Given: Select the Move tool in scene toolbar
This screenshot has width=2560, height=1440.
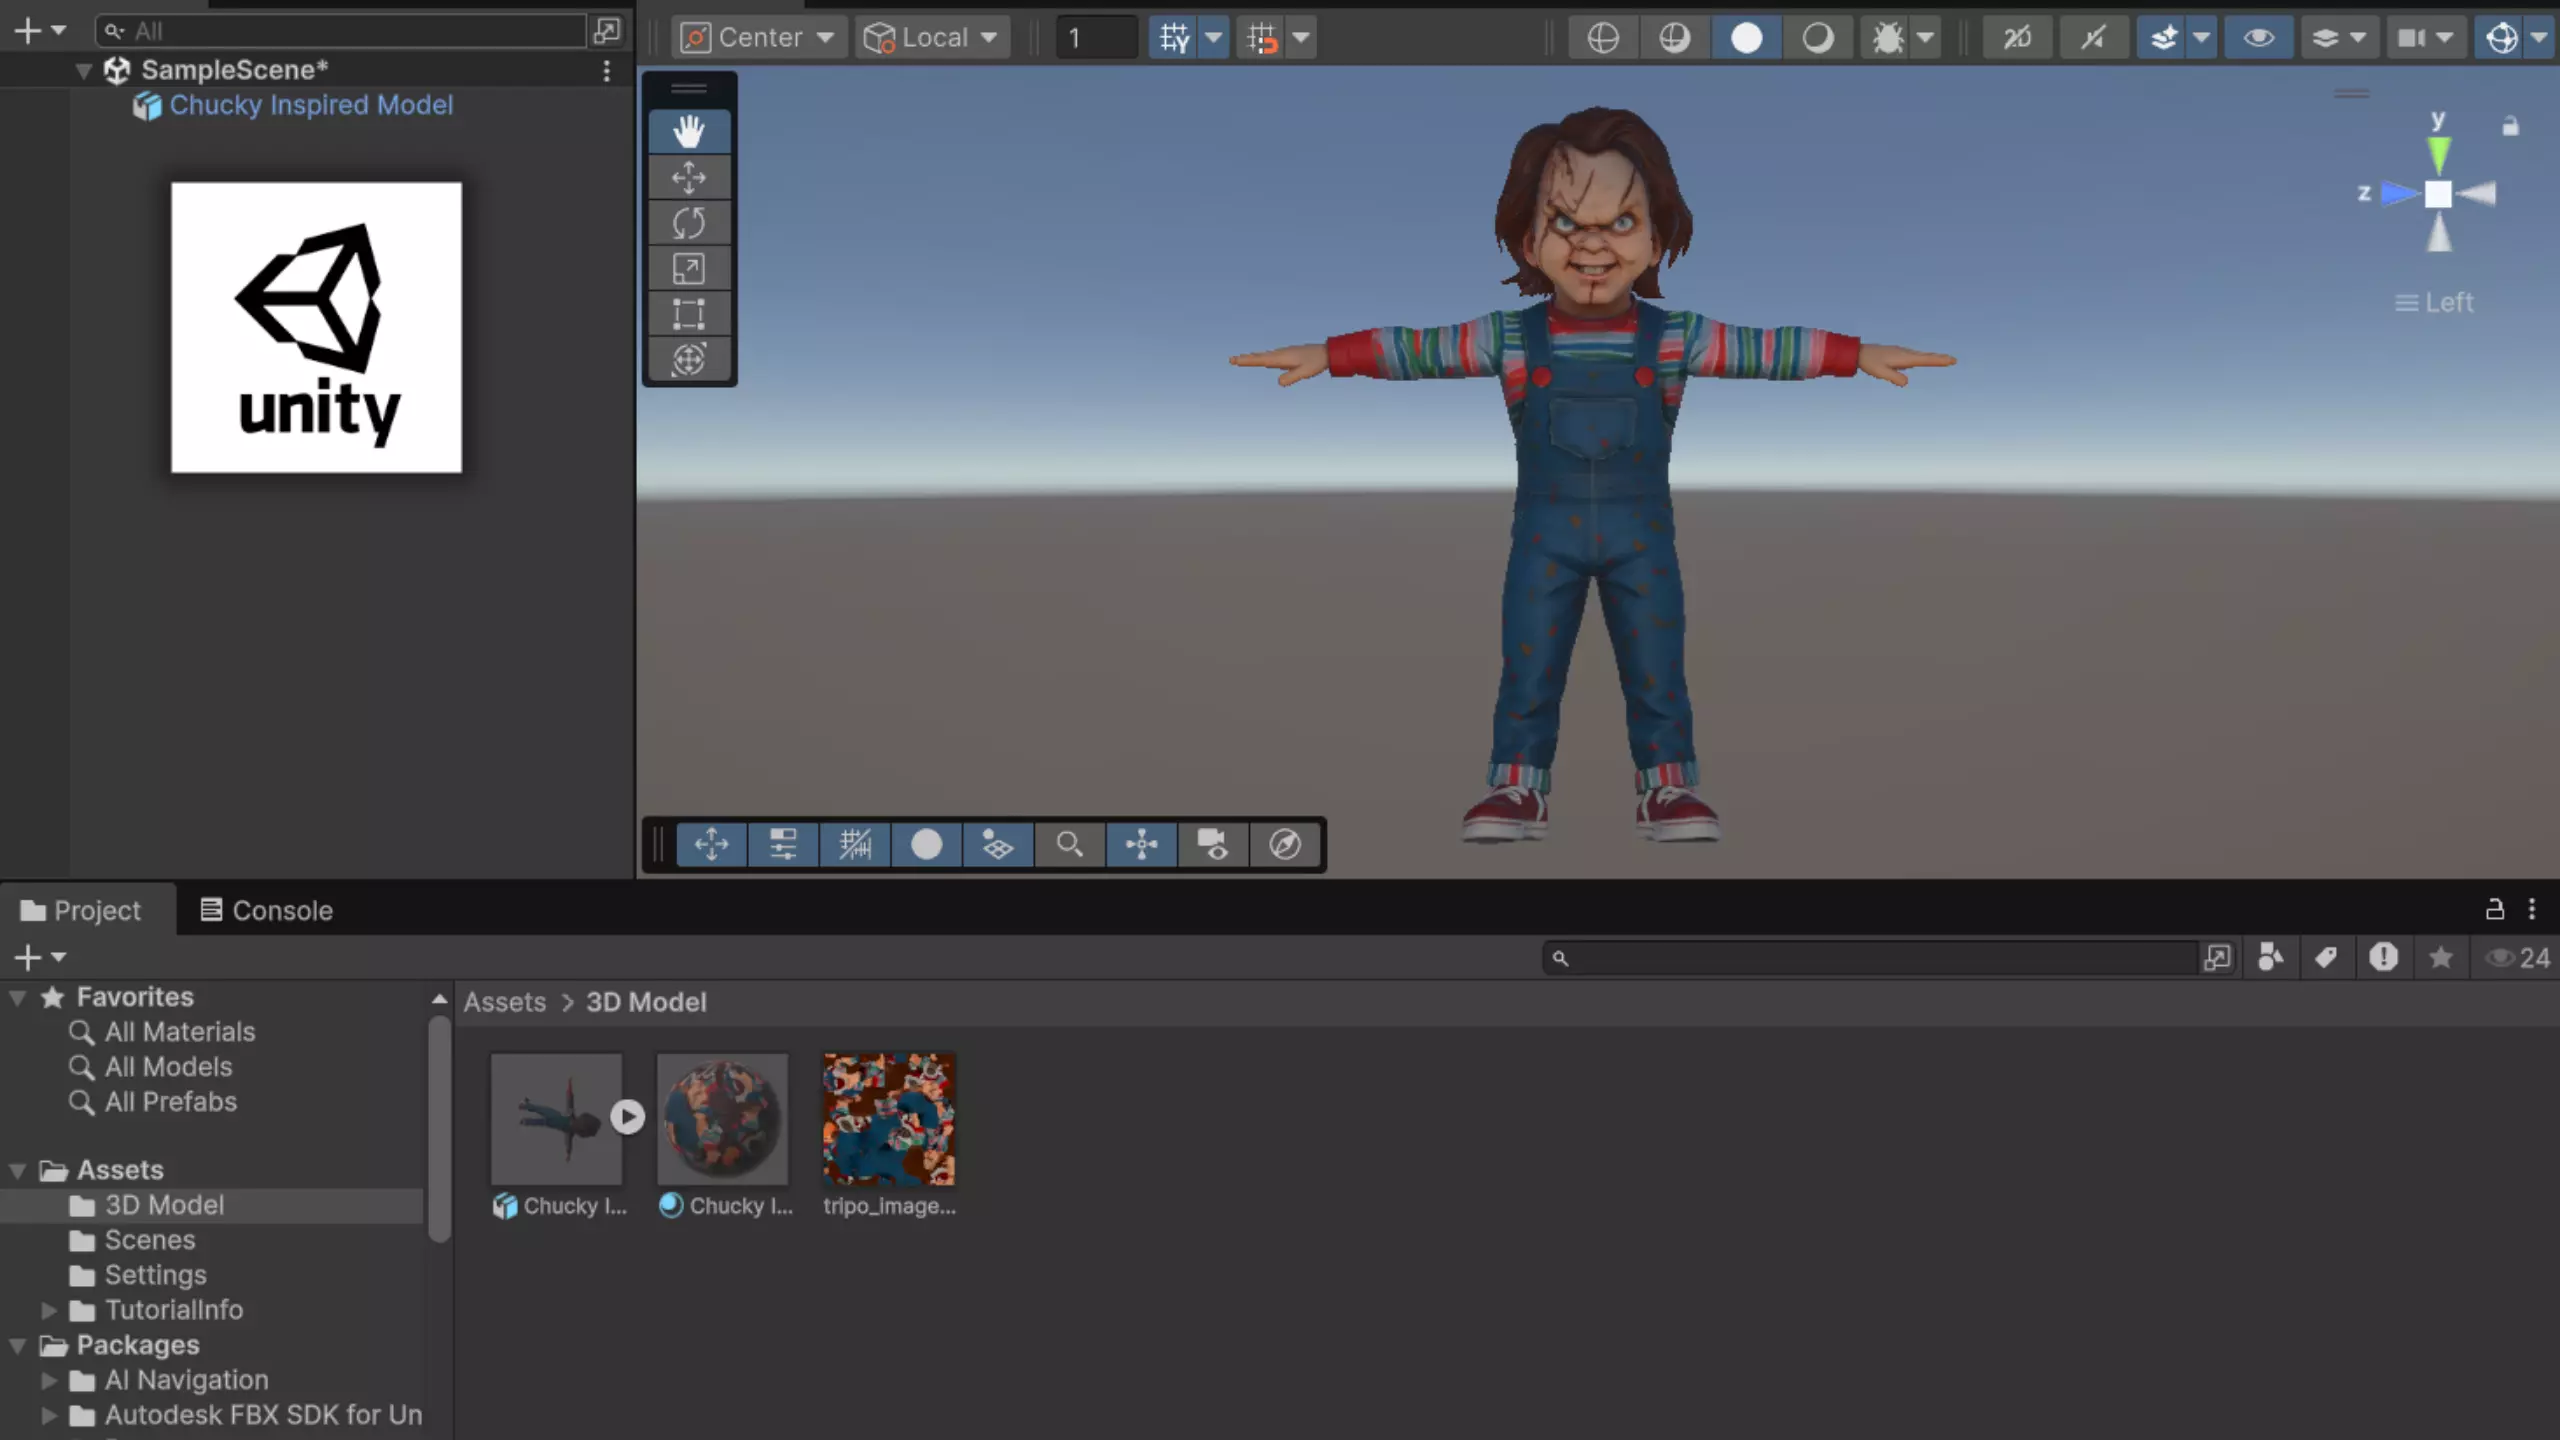Looking at the screenshot, I should point(689,177).
